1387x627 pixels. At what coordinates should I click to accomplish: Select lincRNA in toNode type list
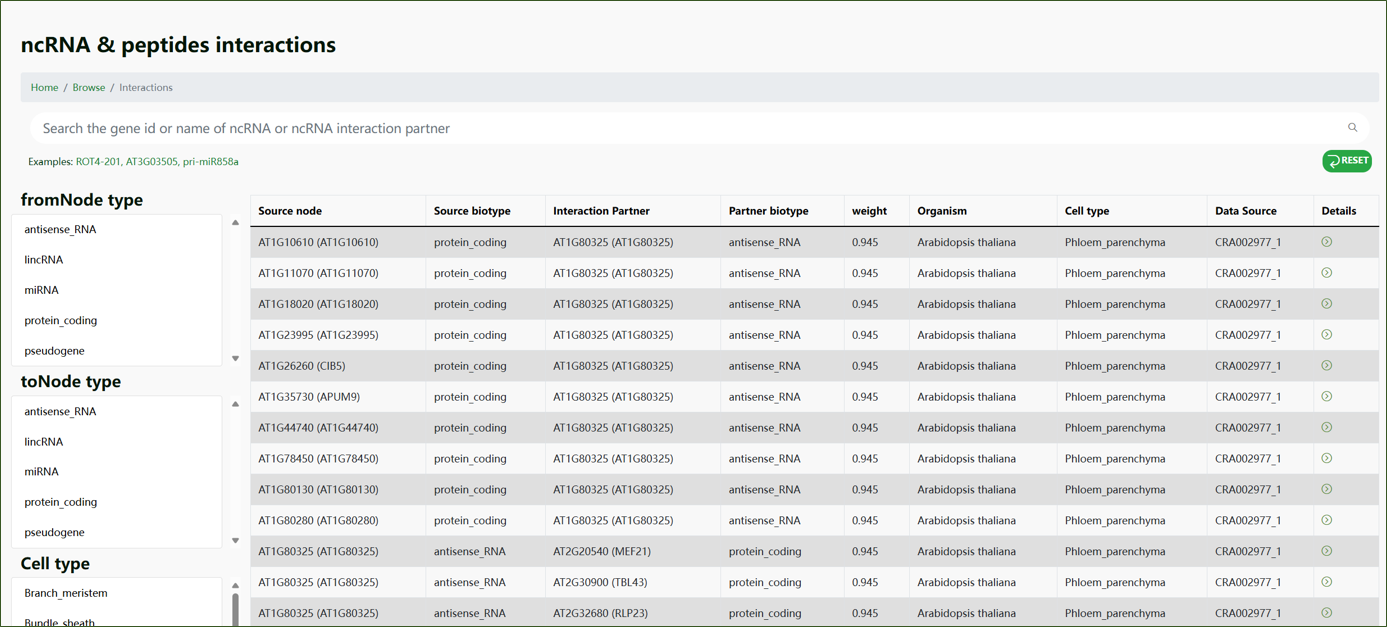[x=44, y=441]
